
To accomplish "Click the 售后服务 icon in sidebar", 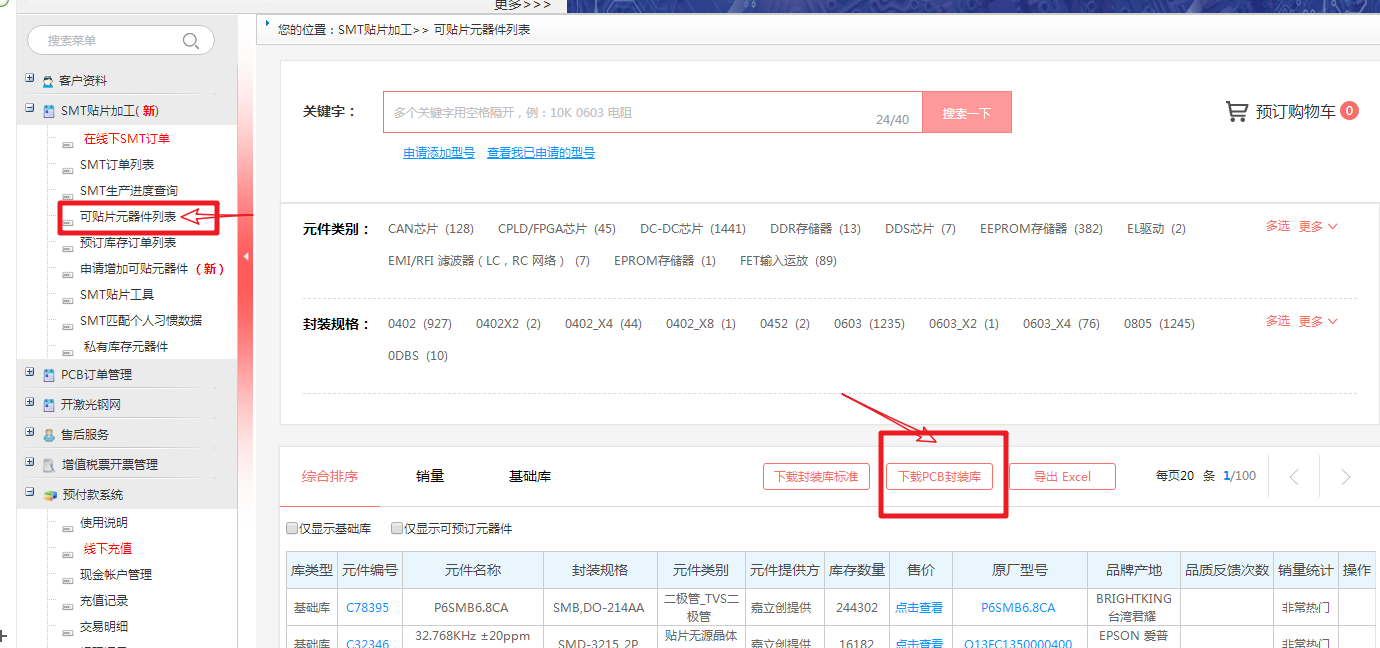I will pyautogui.click(x=49, y=435).
